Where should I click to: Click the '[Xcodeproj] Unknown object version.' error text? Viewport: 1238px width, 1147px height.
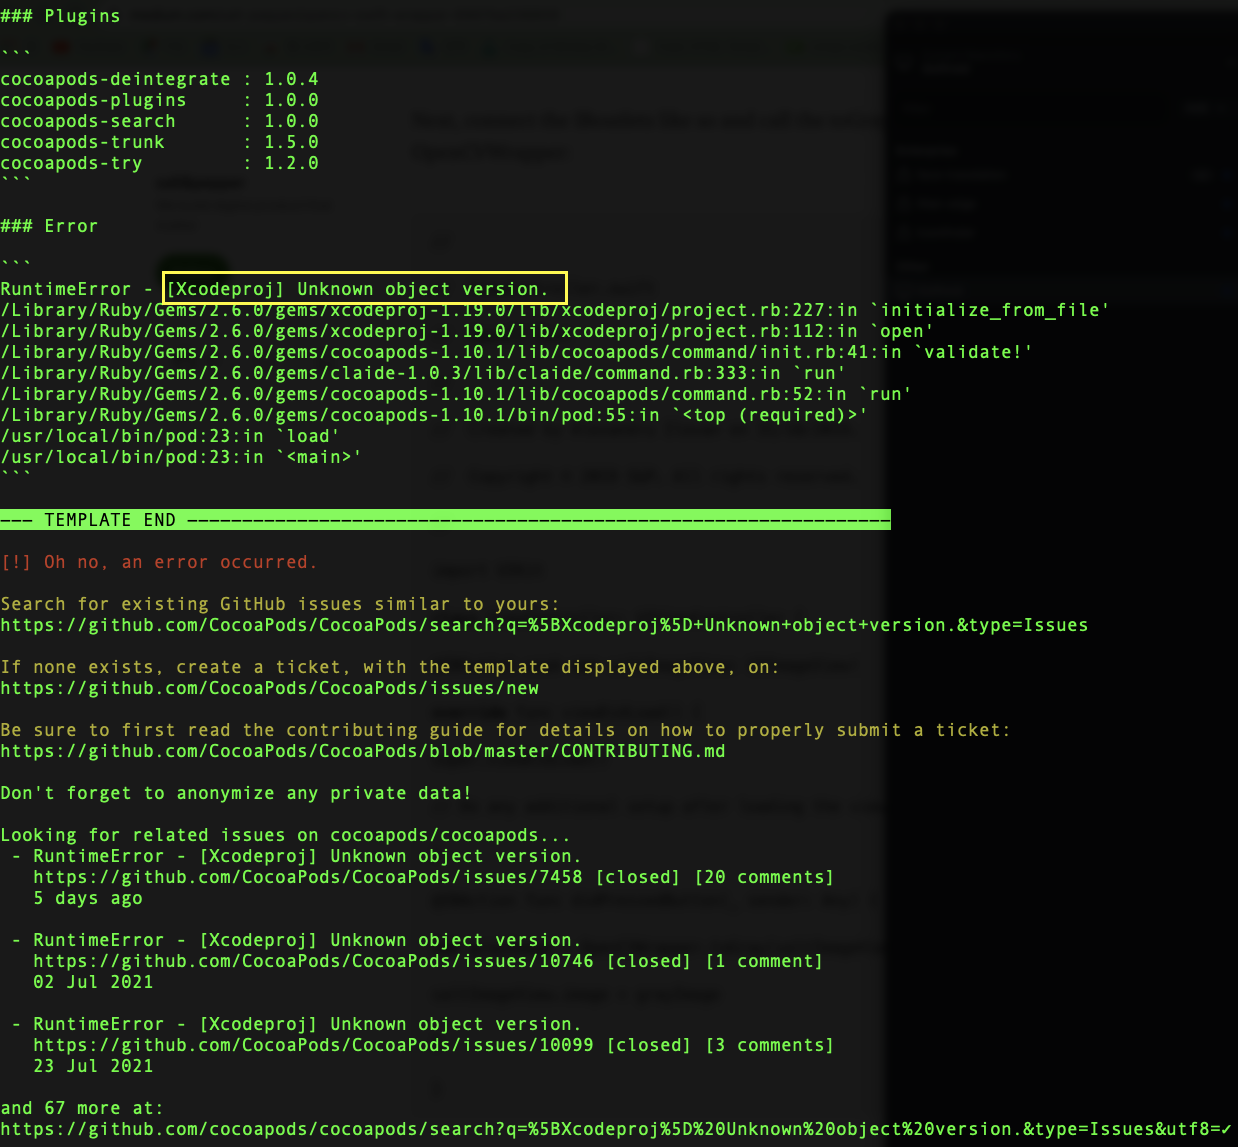(x=357, y=289)
